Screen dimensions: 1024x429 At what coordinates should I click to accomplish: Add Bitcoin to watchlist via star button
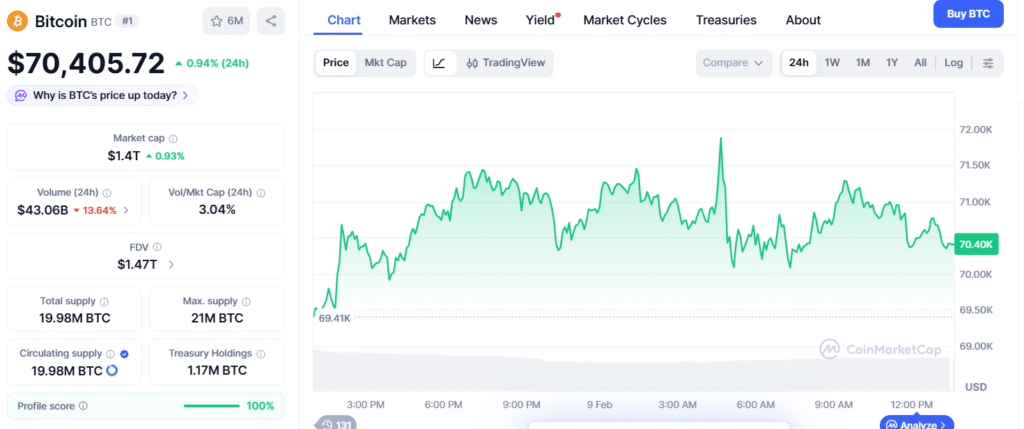pos(227,21)
